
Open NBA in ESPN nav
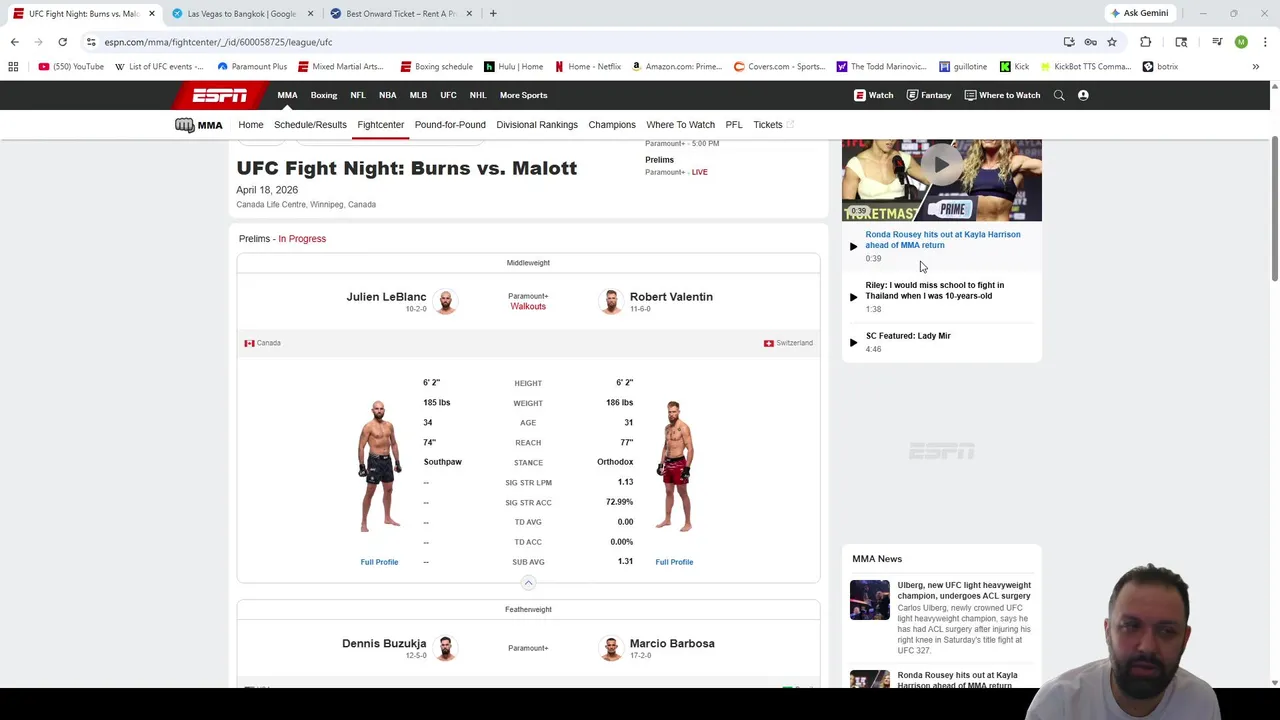pos(387,95)
